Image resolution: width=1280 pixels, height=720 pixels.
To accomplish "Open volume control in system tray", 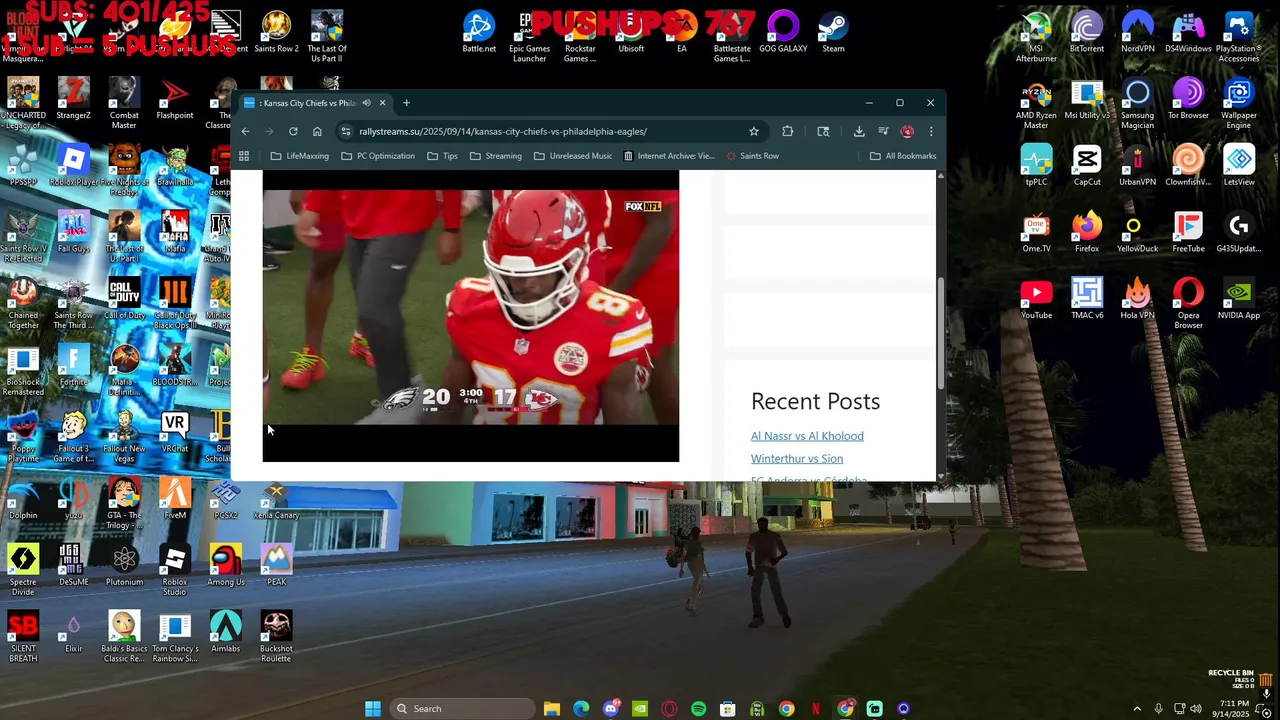I will (x=1195, y=709).
